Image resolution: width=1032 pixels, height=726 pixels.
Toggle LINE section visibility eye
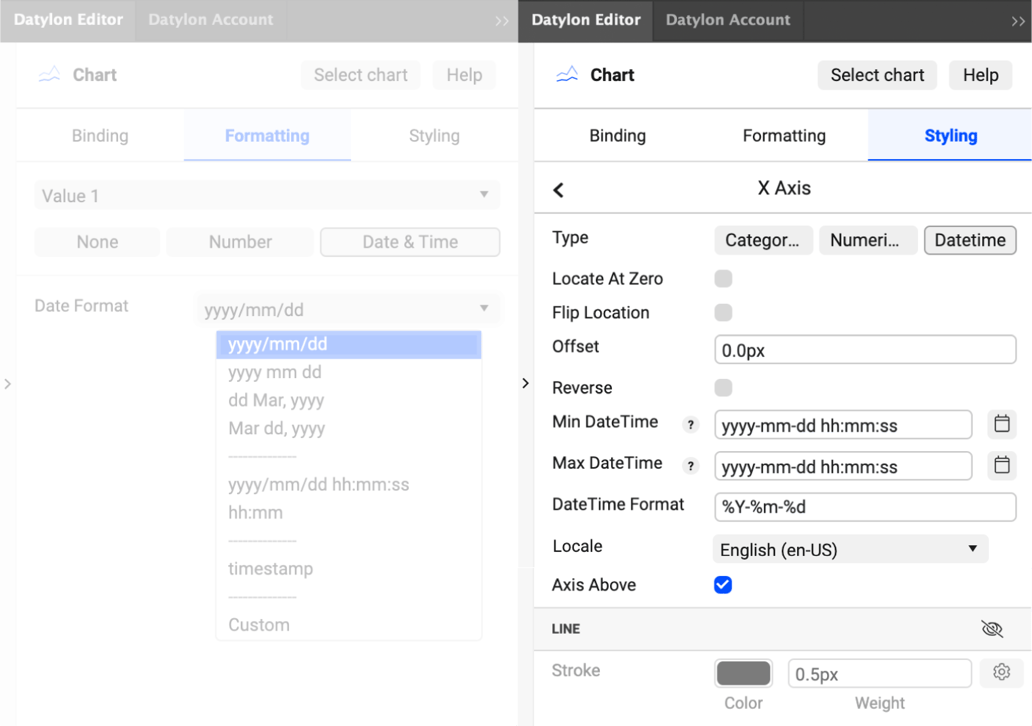(x=992, y=629)
